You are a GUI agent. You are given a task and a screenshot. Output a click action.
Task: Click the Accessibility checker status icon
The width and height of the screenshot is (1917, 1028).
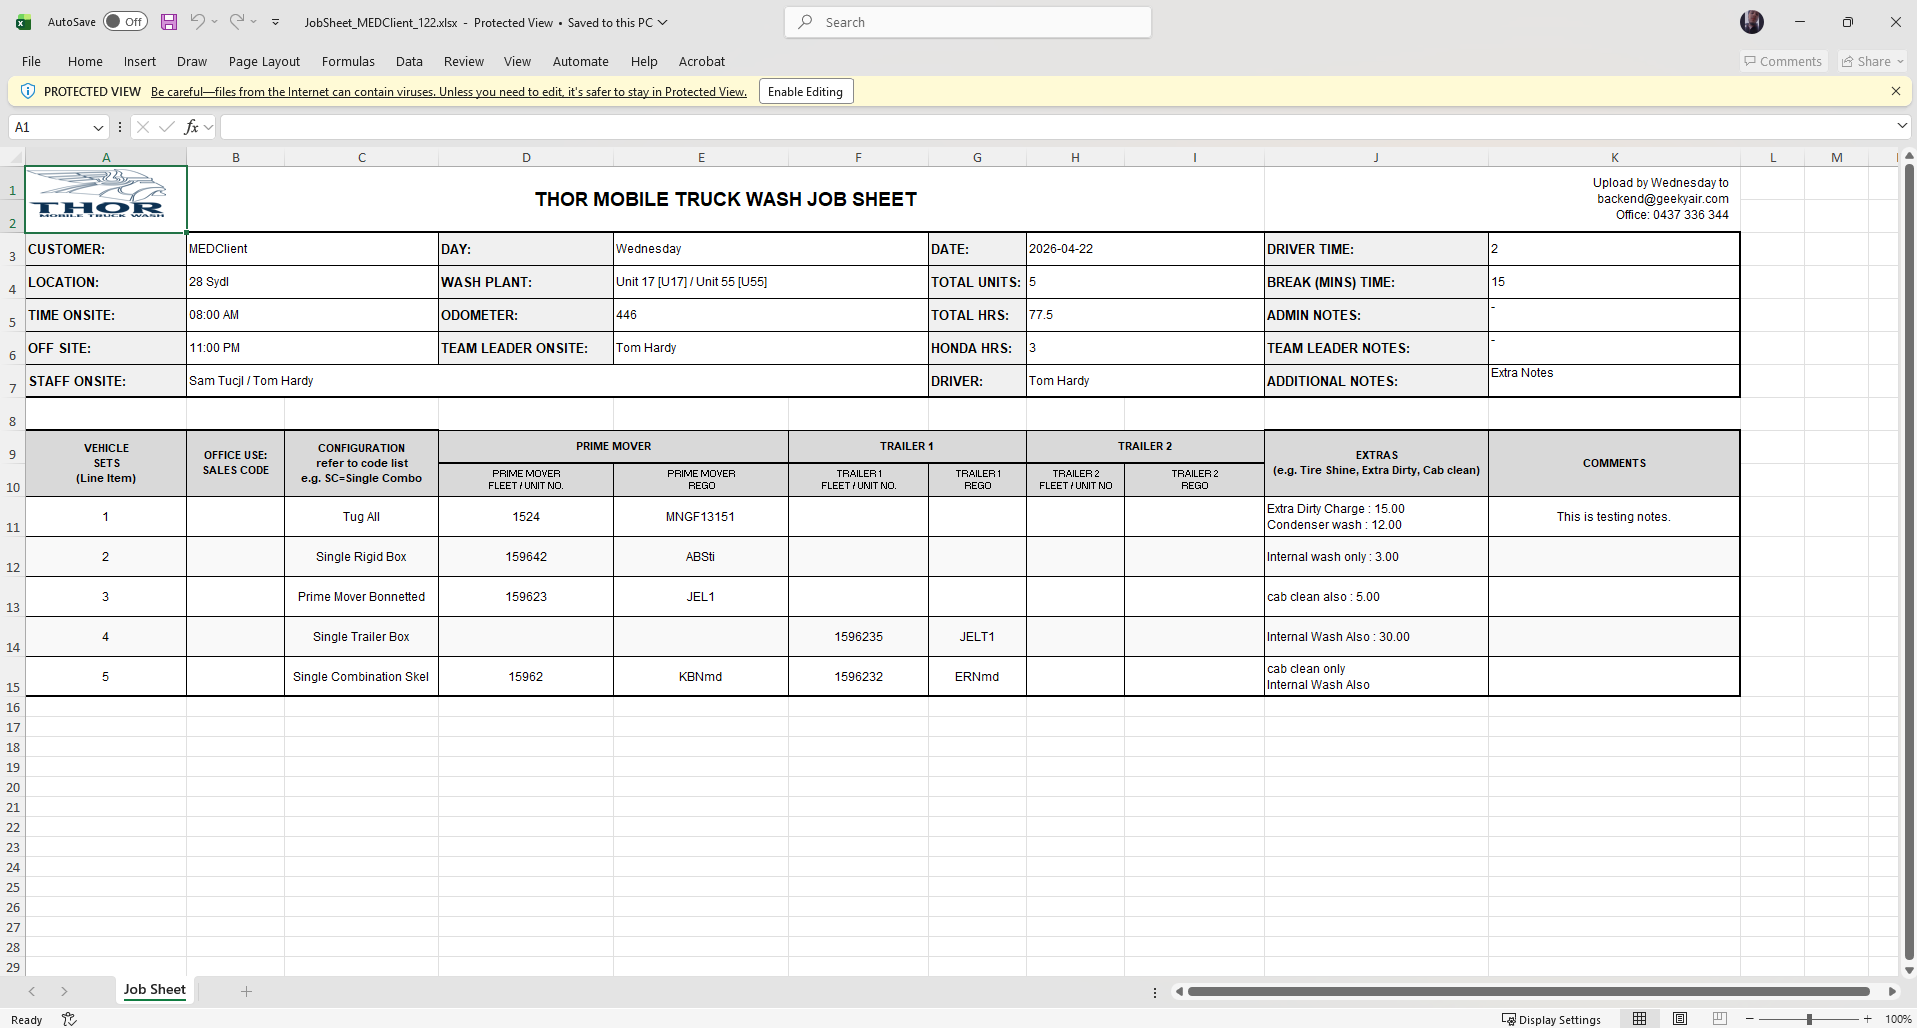pos(69,1019)
